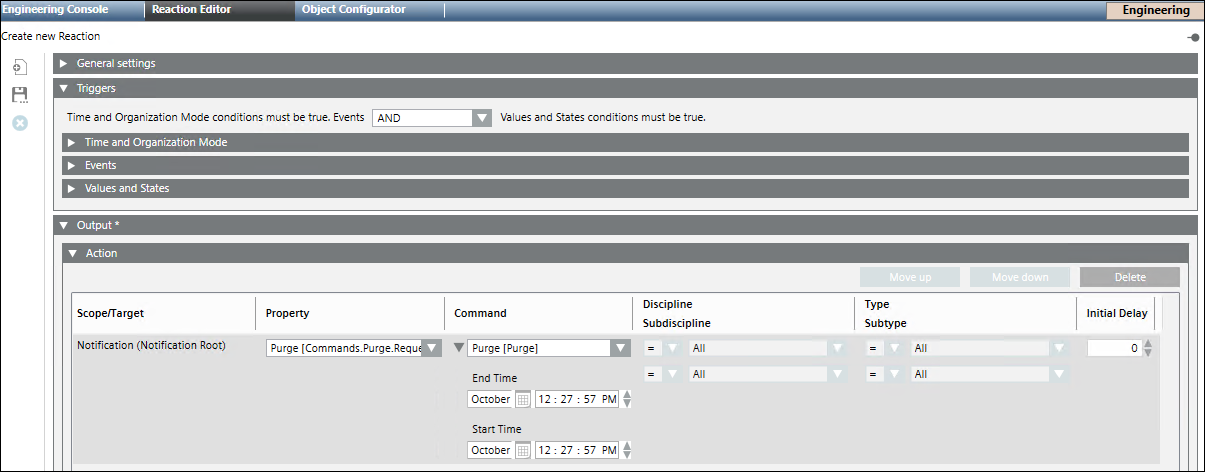The height and width of the screenshot is (472, 1205).
Task: Click the End Time spinner arrows
Action: coord(627,399)
